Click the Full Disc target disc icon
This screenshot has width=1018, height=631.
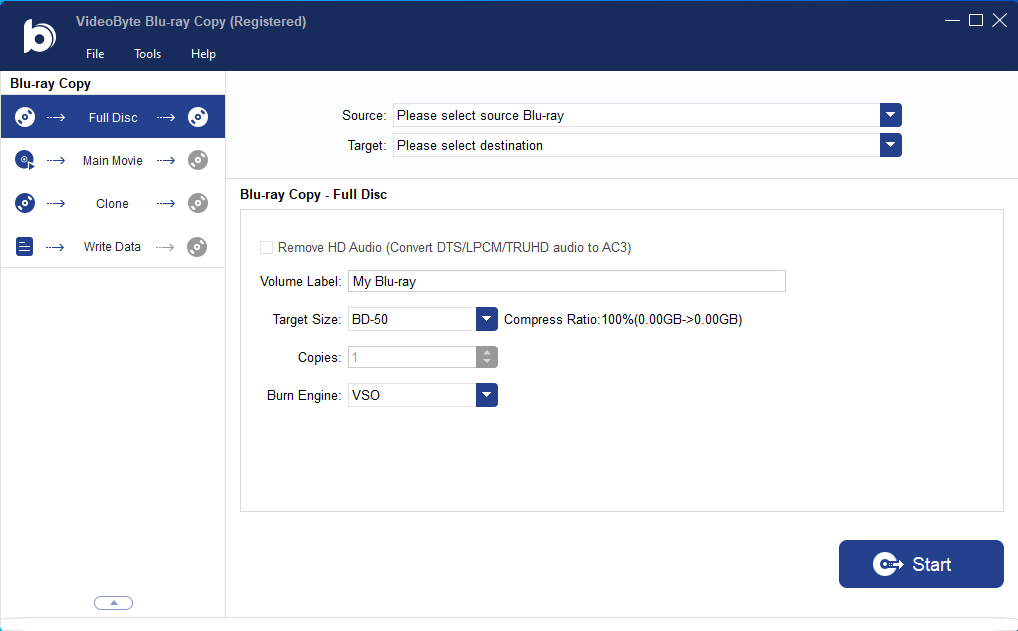[198, 117]
